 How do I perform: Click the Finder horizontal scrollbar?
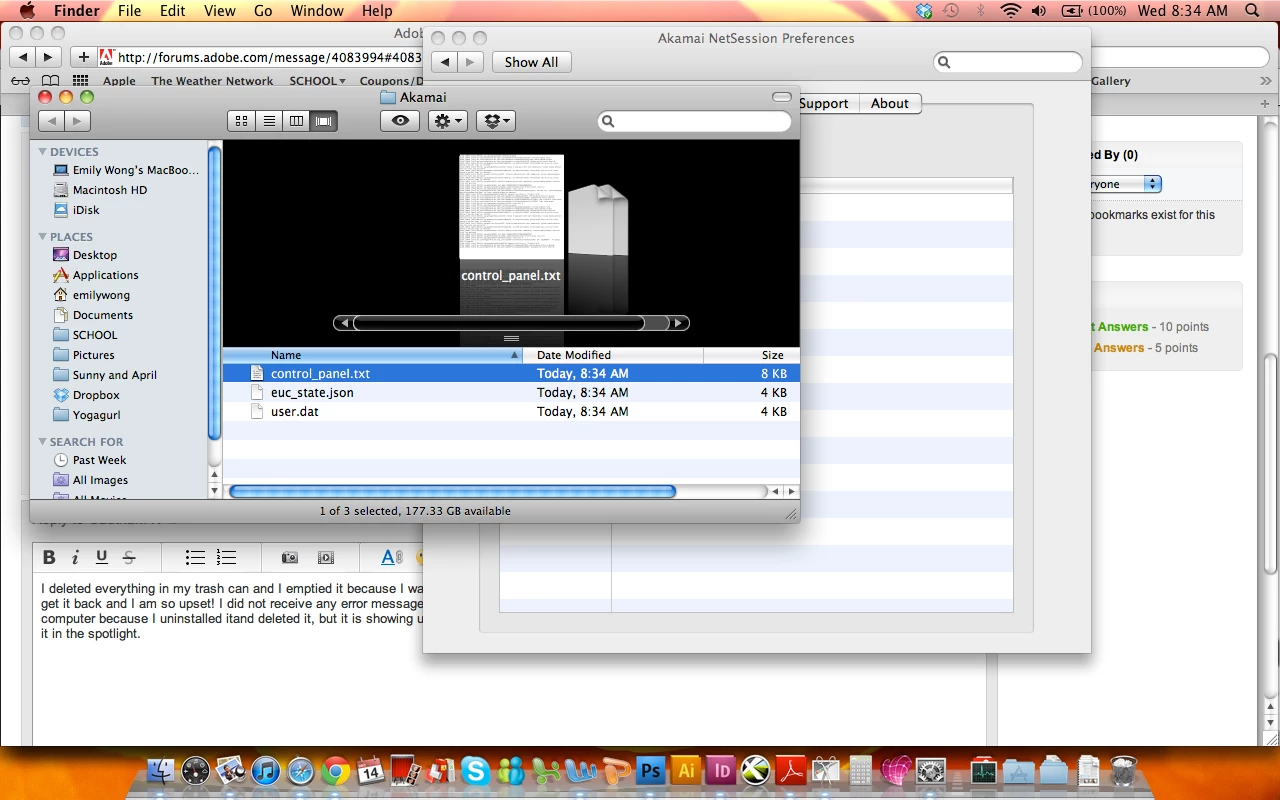click(x=453, y=492)
